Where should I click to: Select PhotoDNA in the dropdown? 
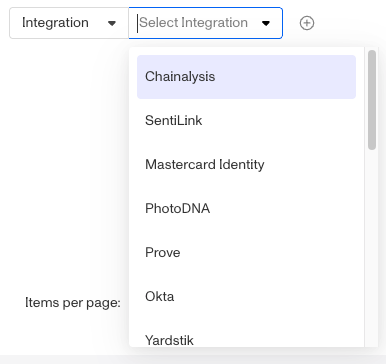pos(246,209)
